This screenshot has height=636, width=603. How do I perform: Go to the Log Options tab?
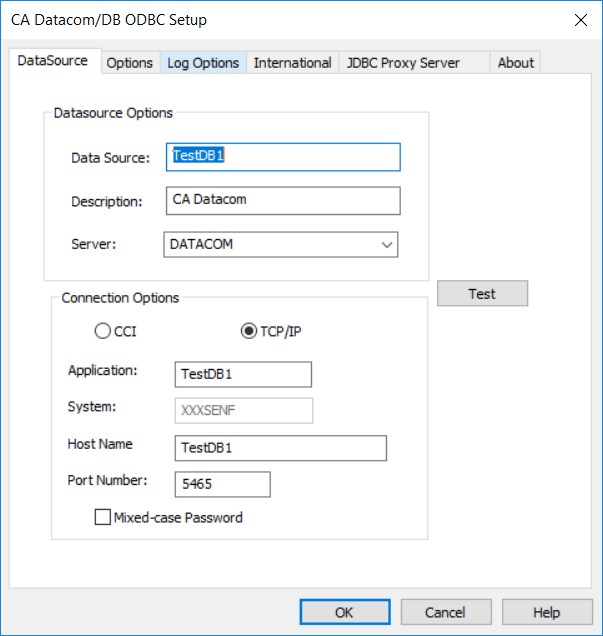click(x=203, y=62)
